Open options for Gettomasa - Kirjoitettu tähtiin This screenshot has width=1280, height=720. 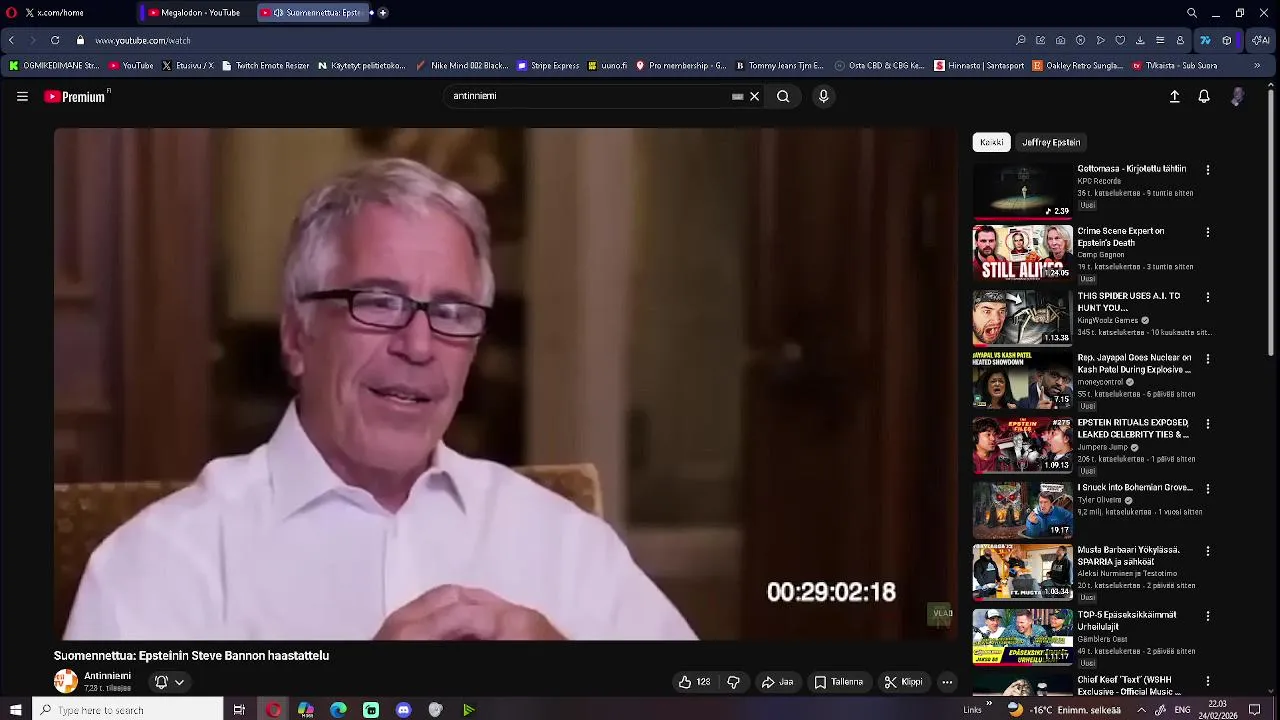pyautogui.click(x=1207, y=170)
